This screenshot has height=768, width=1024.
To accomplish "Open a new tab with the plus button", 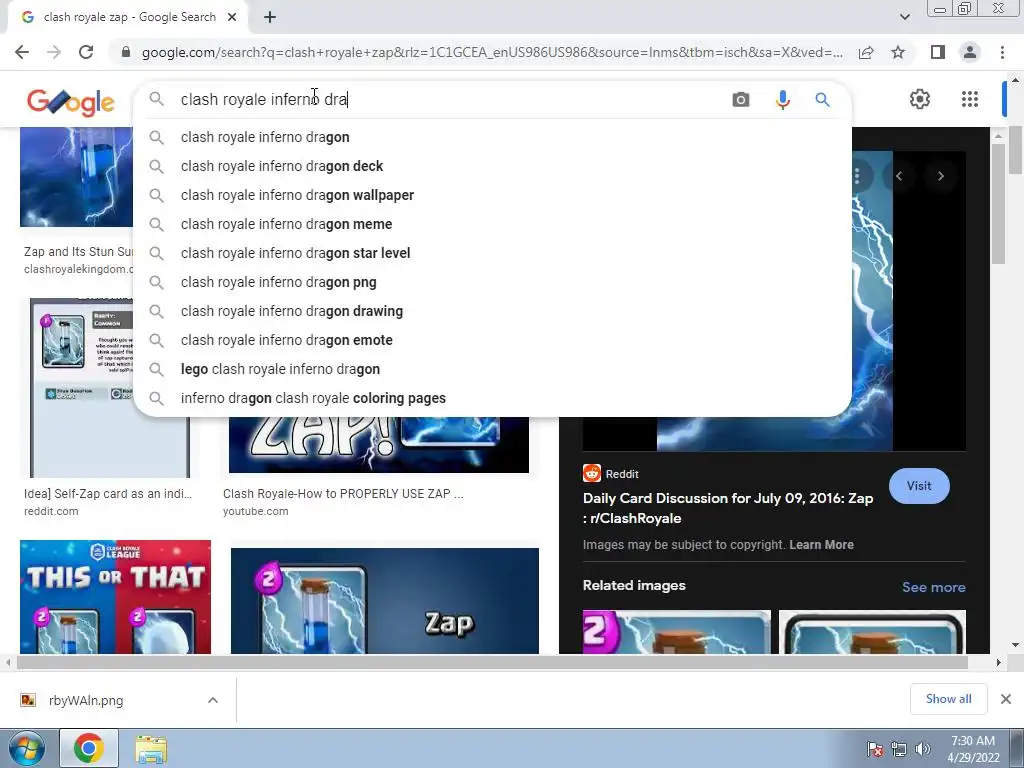I will click(x=270, y=17).
